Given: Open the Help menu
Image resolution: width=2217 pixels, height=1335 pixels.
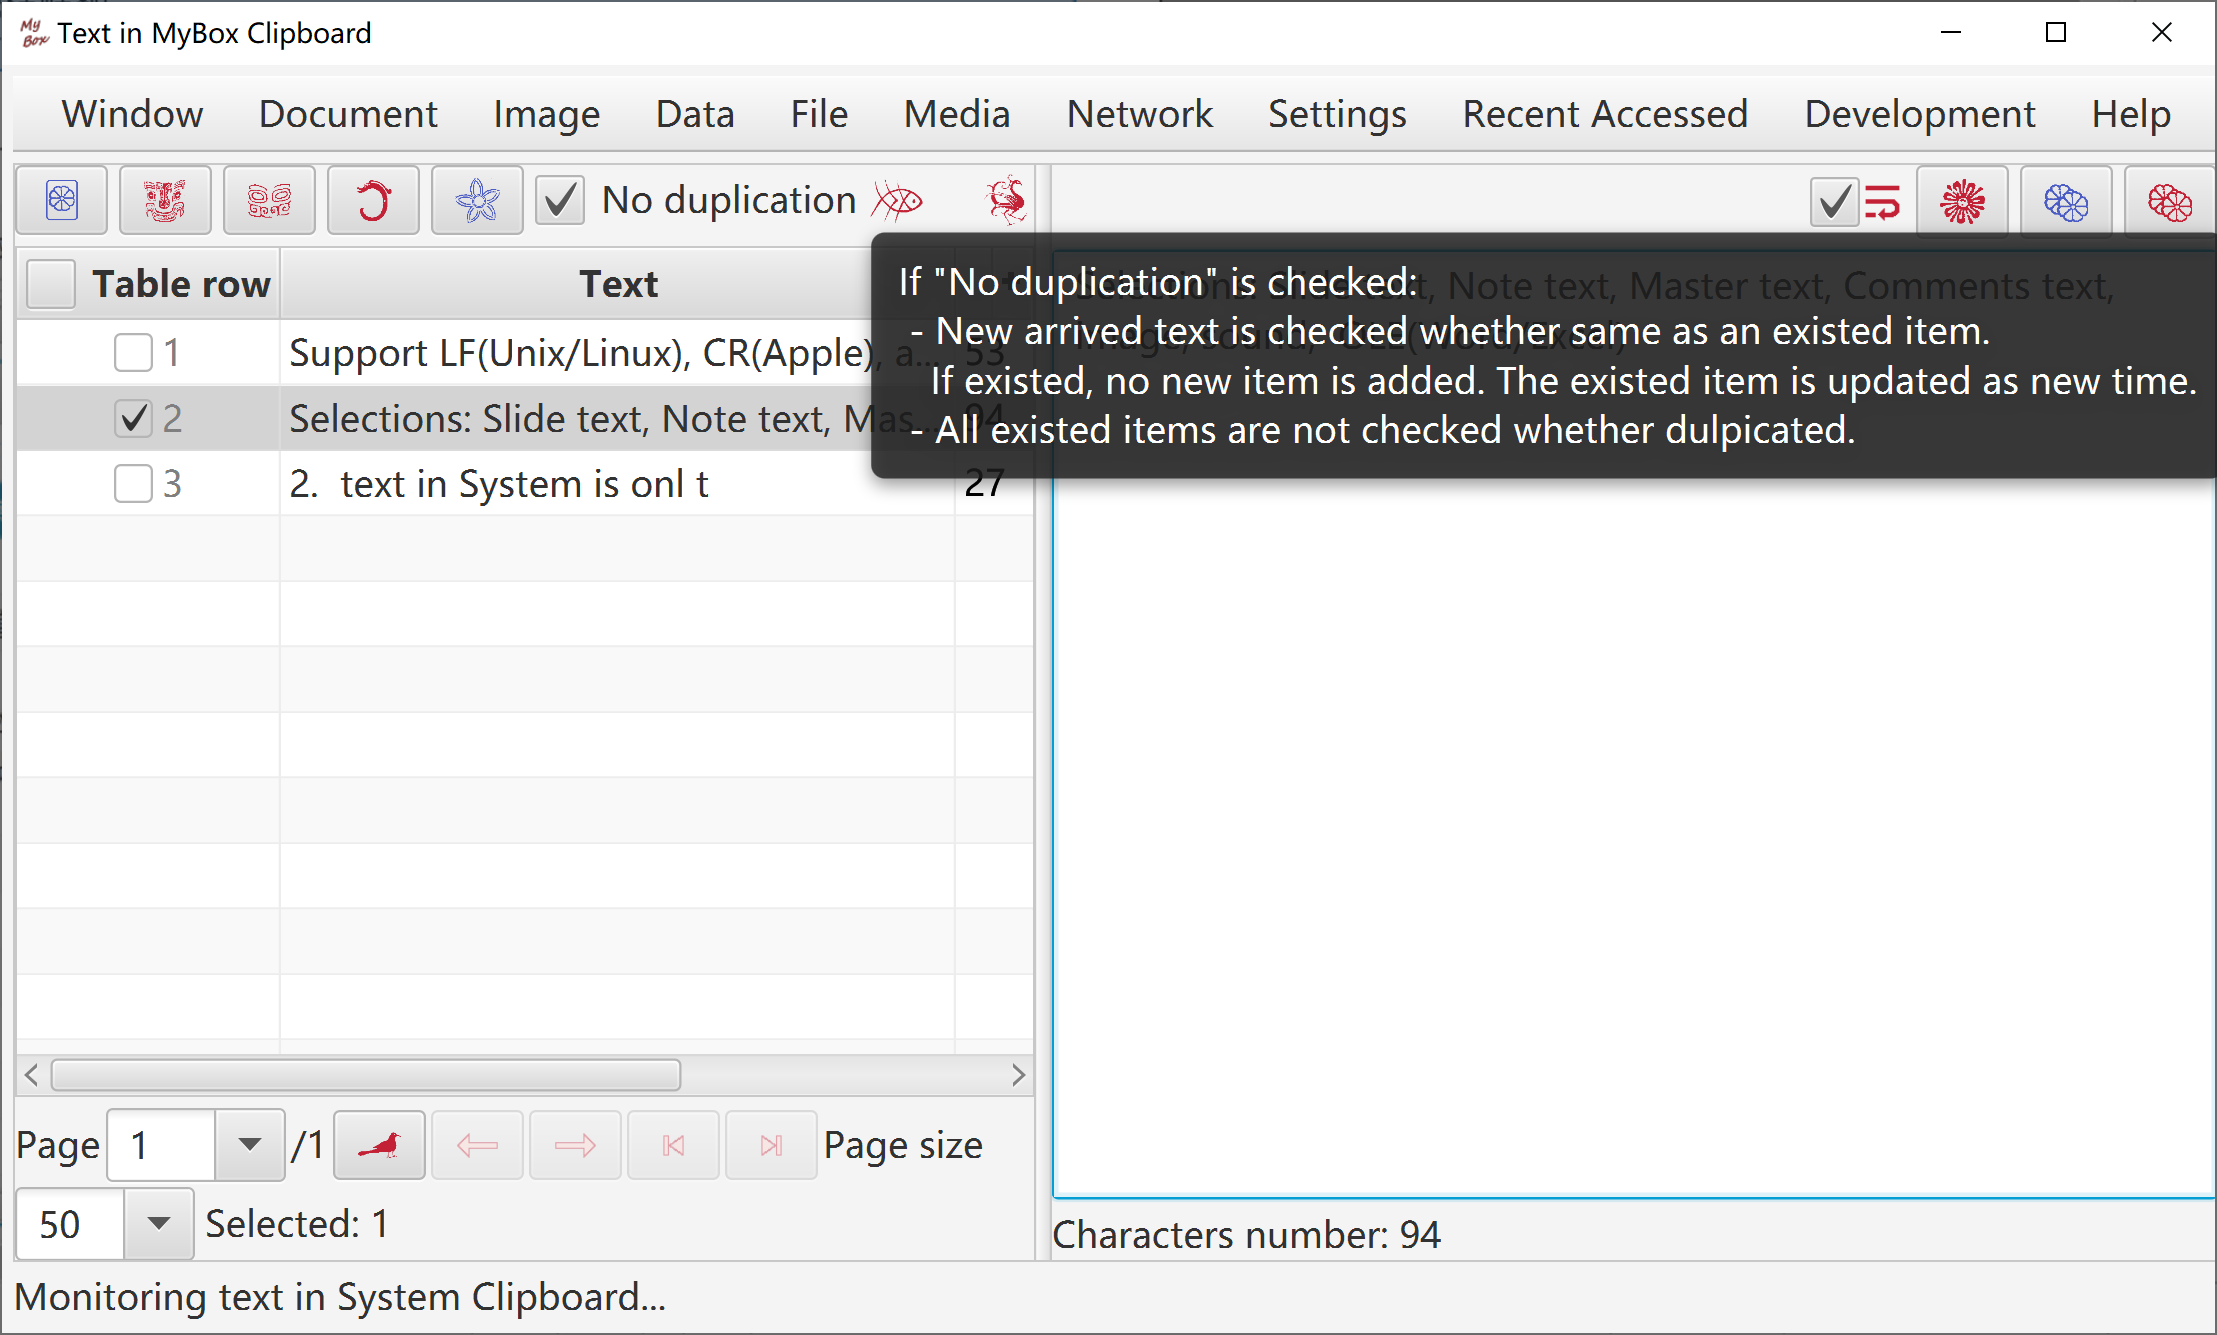Looking at the screenshot, I should pos(2130,114).
